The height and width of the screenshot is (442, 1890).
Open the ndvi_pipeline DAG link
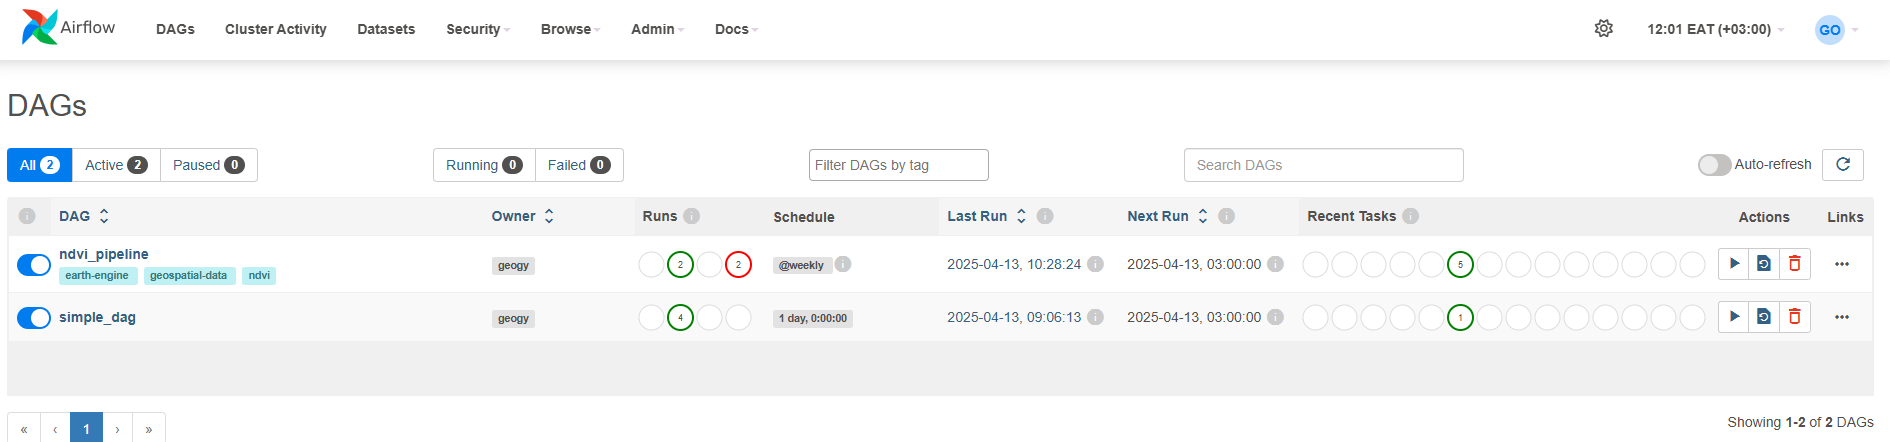[104, 254]
